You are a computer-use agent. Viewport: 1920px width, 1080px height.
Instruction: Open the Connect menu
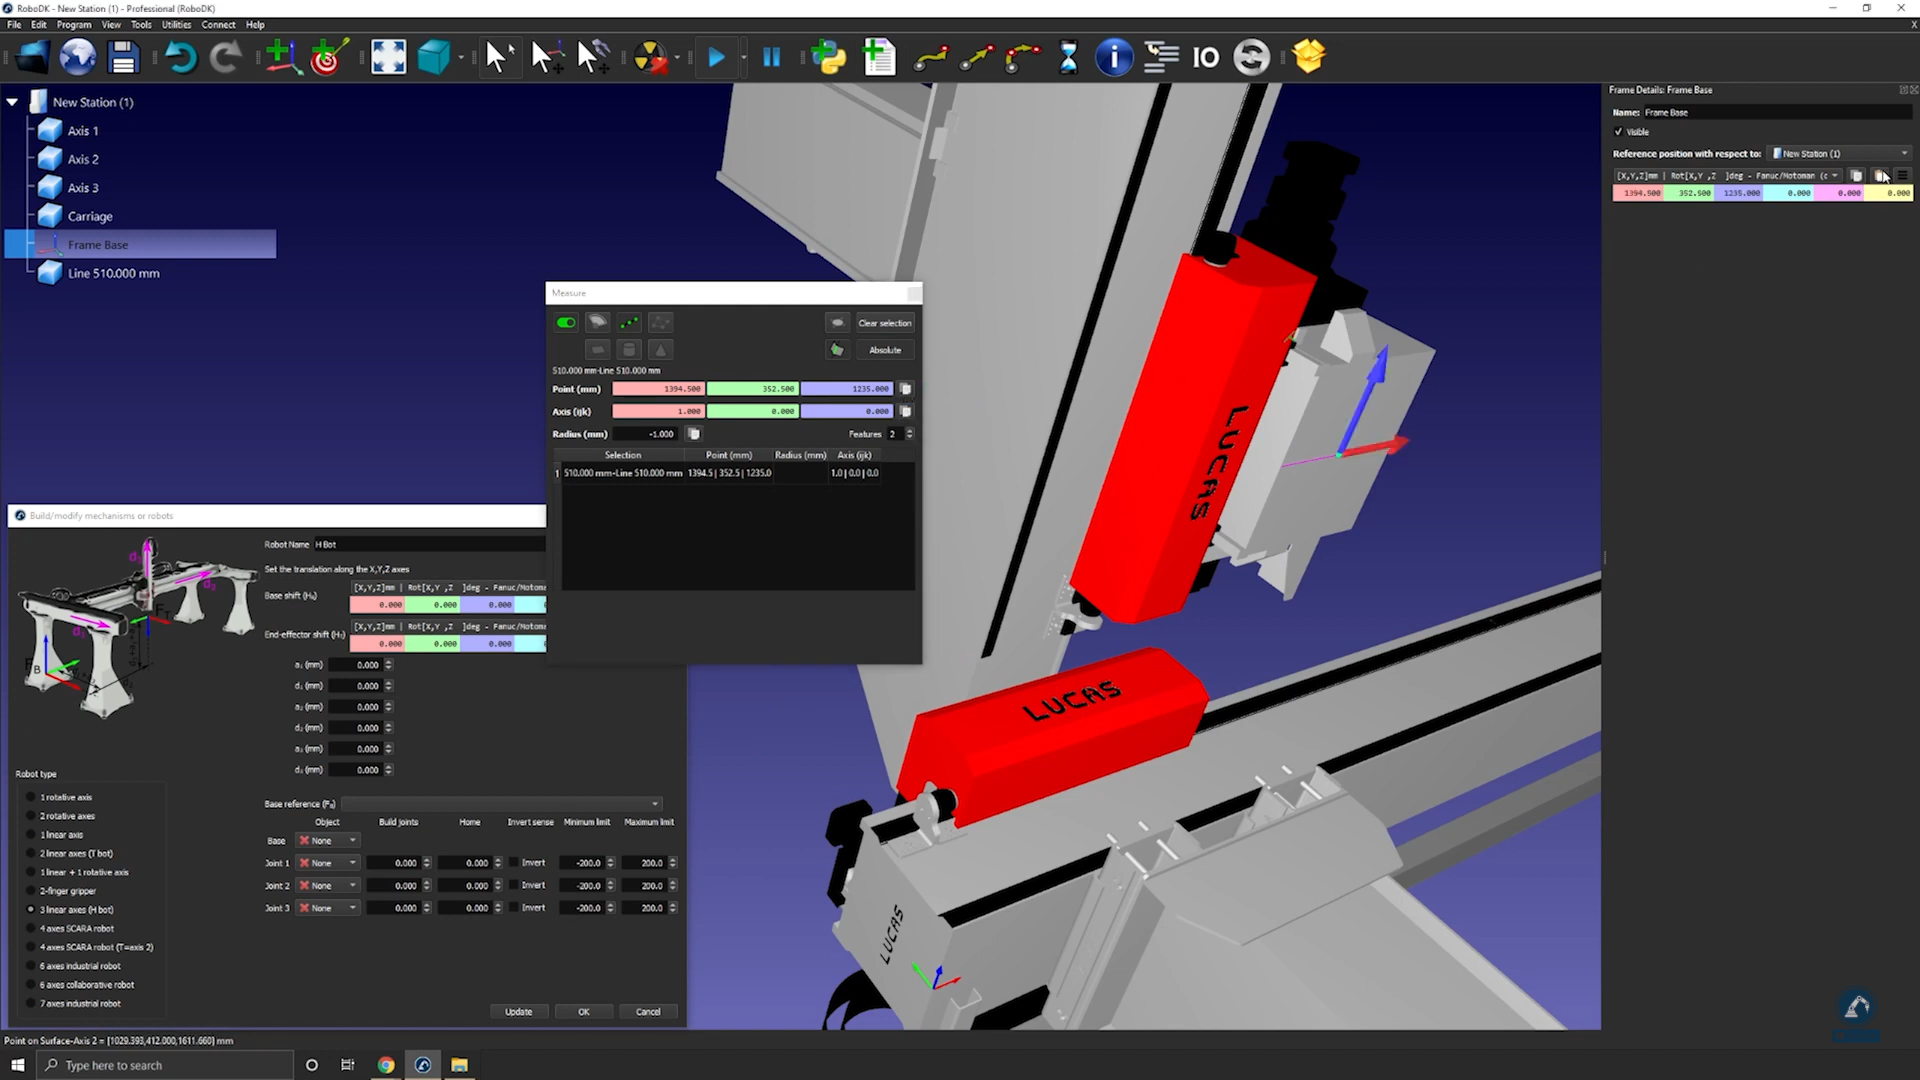[218, 25]
